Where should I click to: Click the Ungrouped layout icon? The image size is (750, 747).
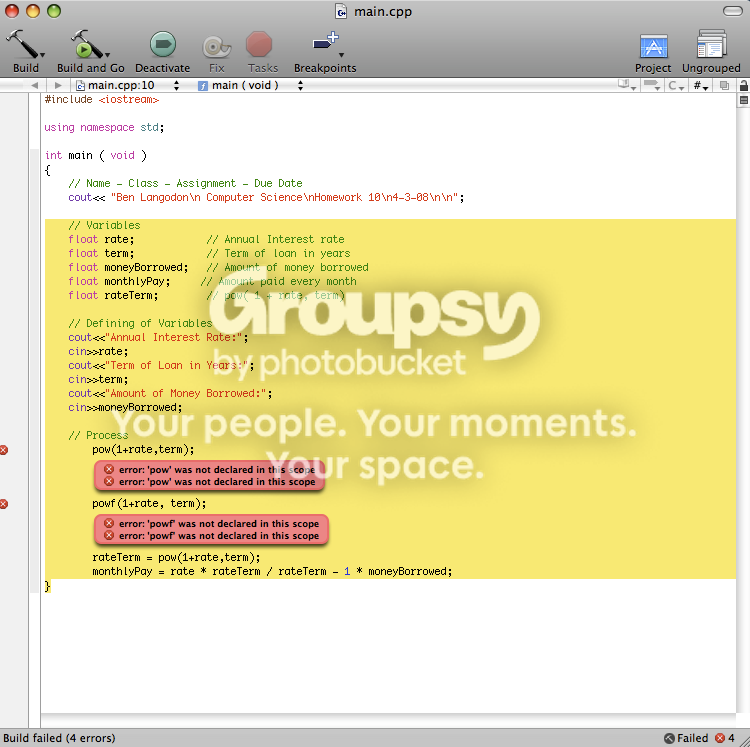pyautogui.click(x=711, y=44)
